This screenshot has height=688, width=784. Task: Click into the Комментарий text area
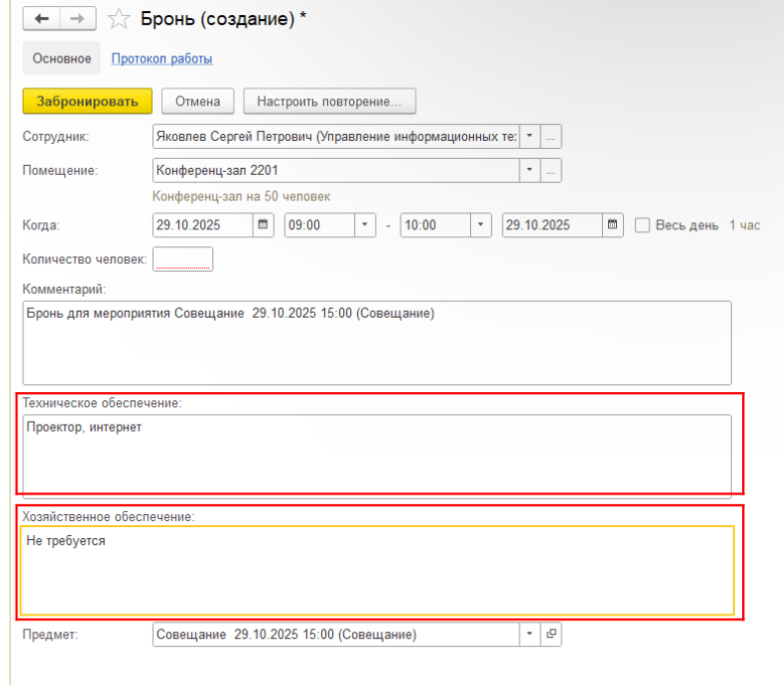click(377, 343)
